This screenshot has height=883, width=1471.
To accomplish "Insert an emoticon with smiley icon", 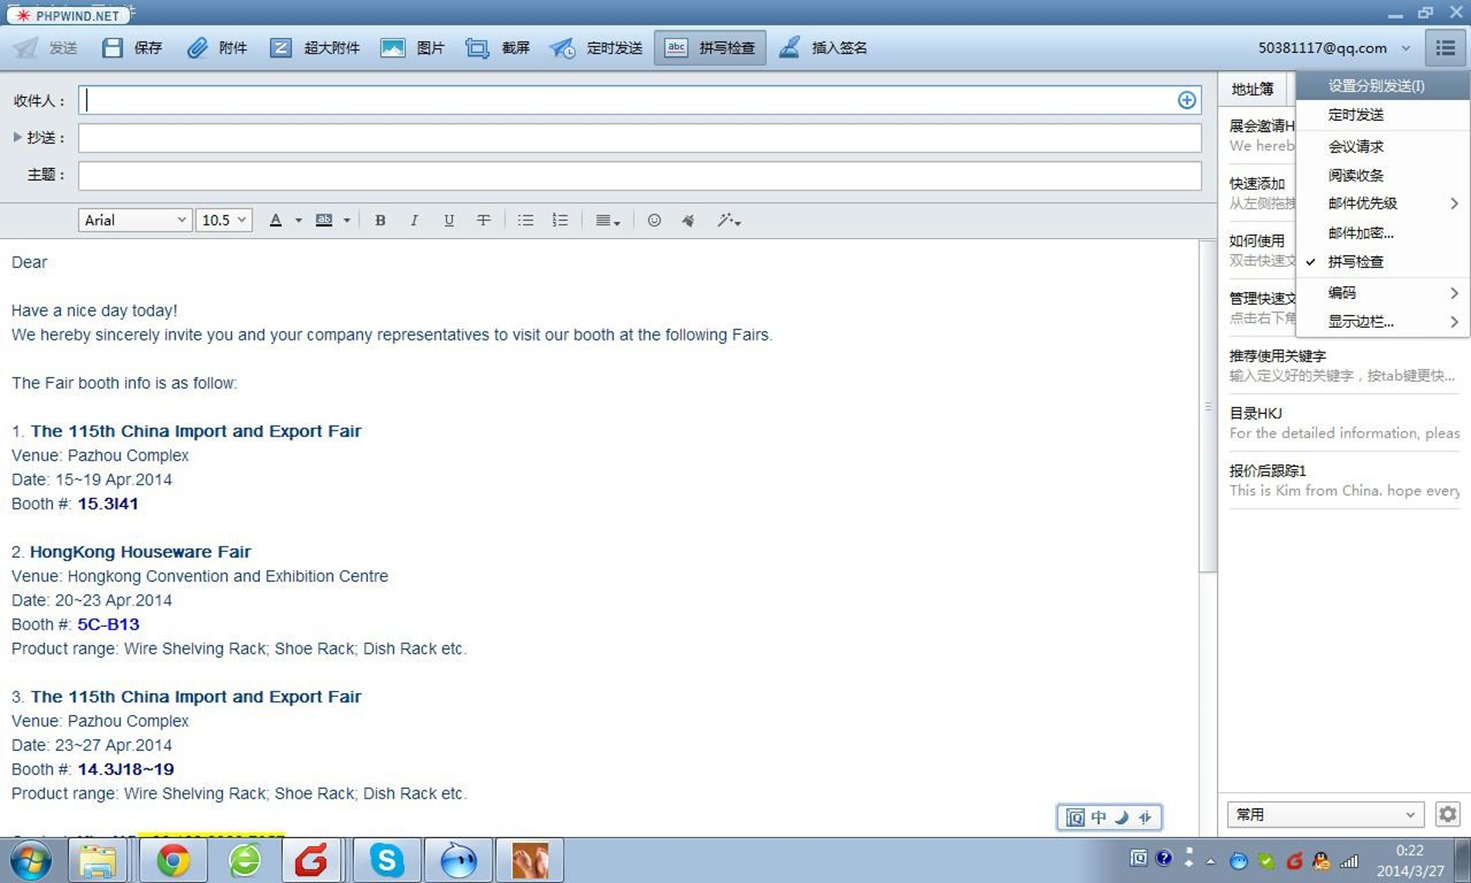I will click(654, 220).
